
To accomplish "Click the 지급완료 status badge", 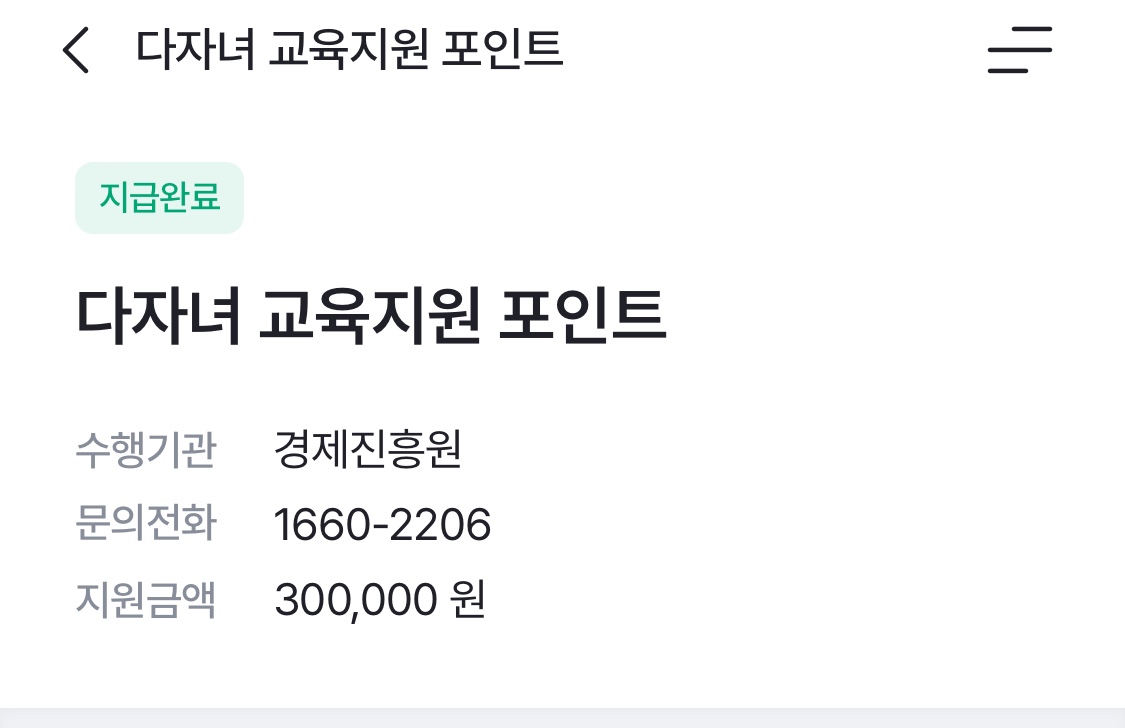I will 159,197.
